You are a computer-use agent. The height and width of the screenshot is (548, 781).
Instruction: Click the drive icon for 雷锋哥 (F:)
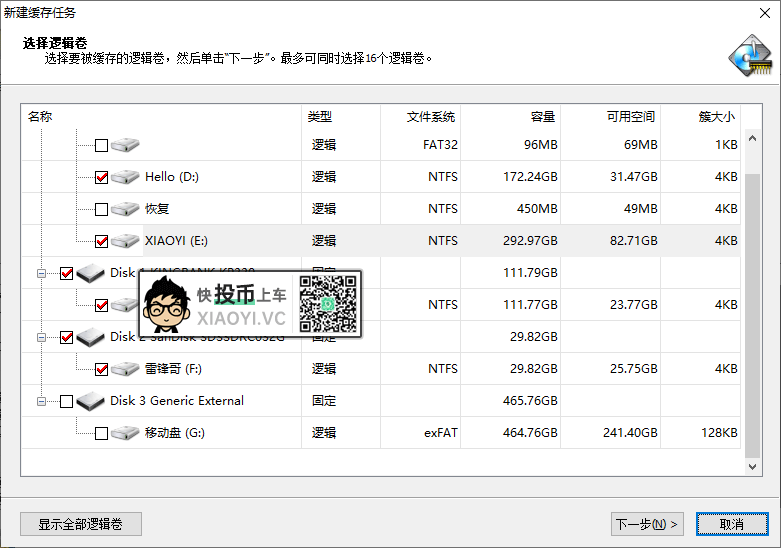click(125, 369)
